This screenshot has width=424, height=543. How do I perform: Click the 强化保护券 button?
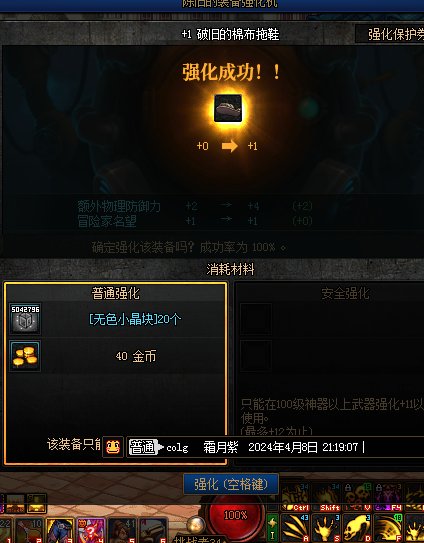390,34
